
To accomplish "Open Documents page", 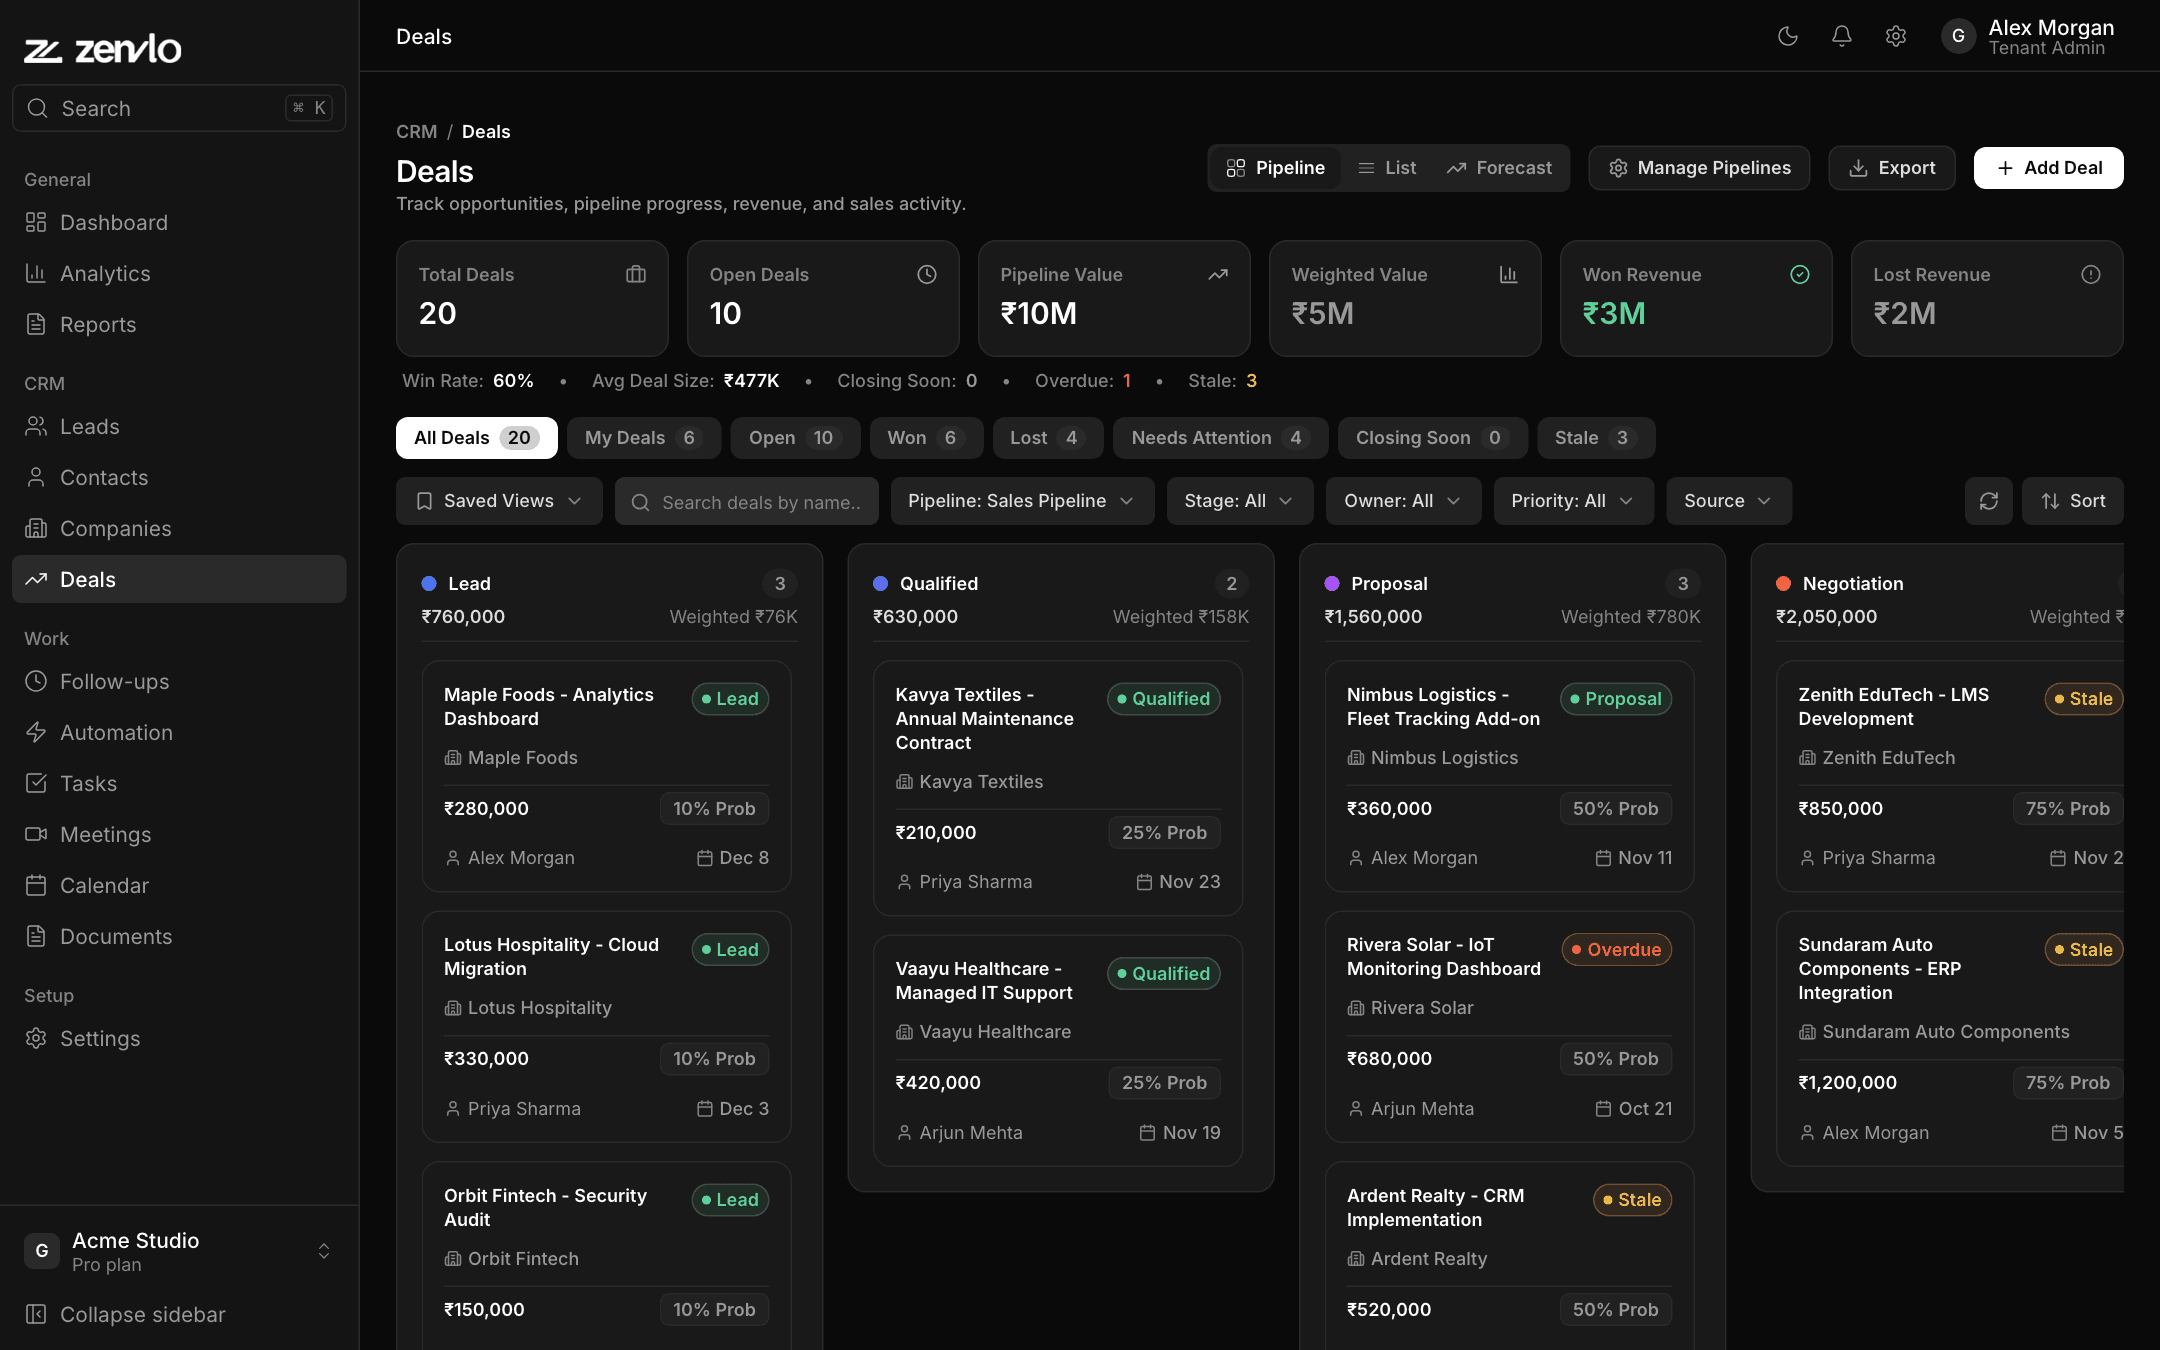I will pyautogui.click(x=179, y=936).
